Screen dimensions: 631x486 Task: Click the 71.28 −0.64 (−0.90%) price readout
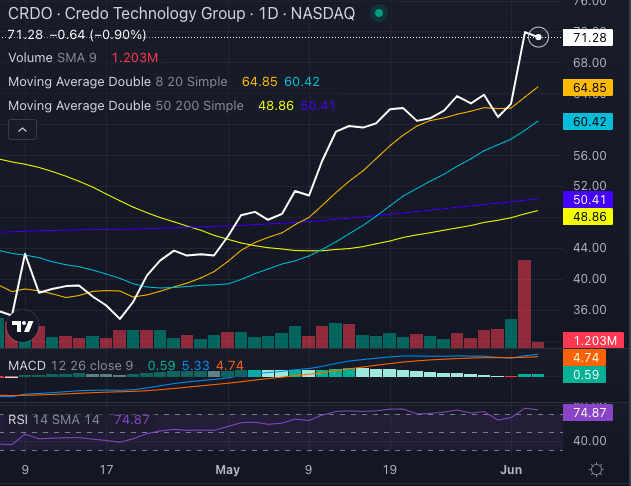[x=77, y=35]
